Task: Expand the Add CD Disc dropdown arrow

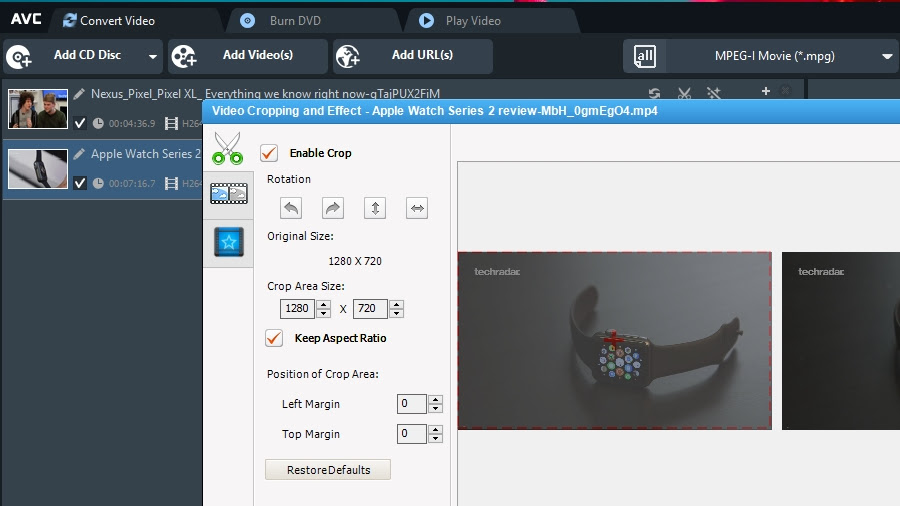Action: click(x=153, y=57)
